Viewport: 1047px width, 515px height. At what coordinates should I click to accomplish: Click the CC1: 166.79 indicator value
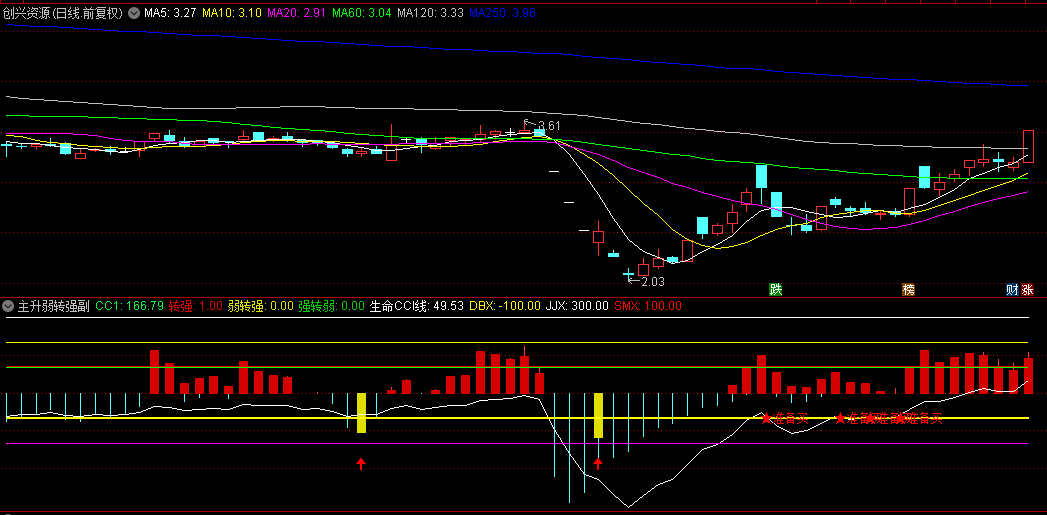pyautogui.click(x=130, y=306)
